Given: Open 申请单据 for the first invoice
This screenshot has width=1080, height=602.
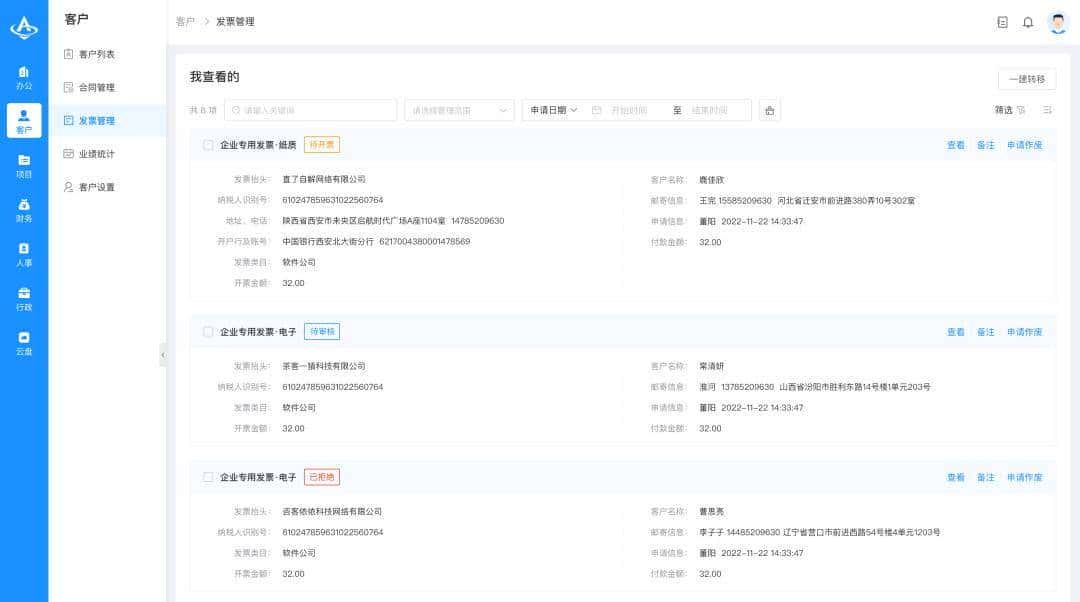Looking at the screenshot, I should [x=1024, y=144].
